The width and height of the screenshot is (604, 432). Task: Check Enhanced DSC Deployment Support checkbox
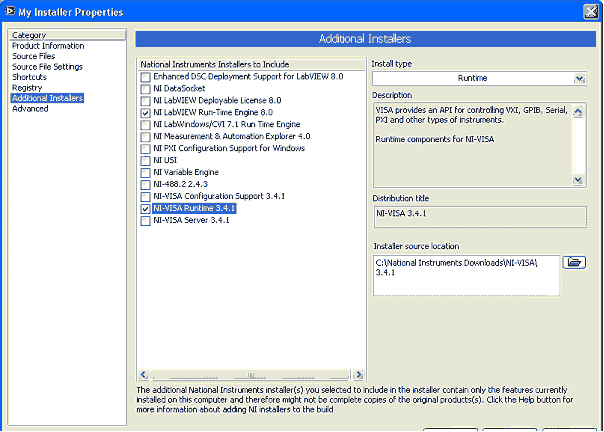(145, 77)
